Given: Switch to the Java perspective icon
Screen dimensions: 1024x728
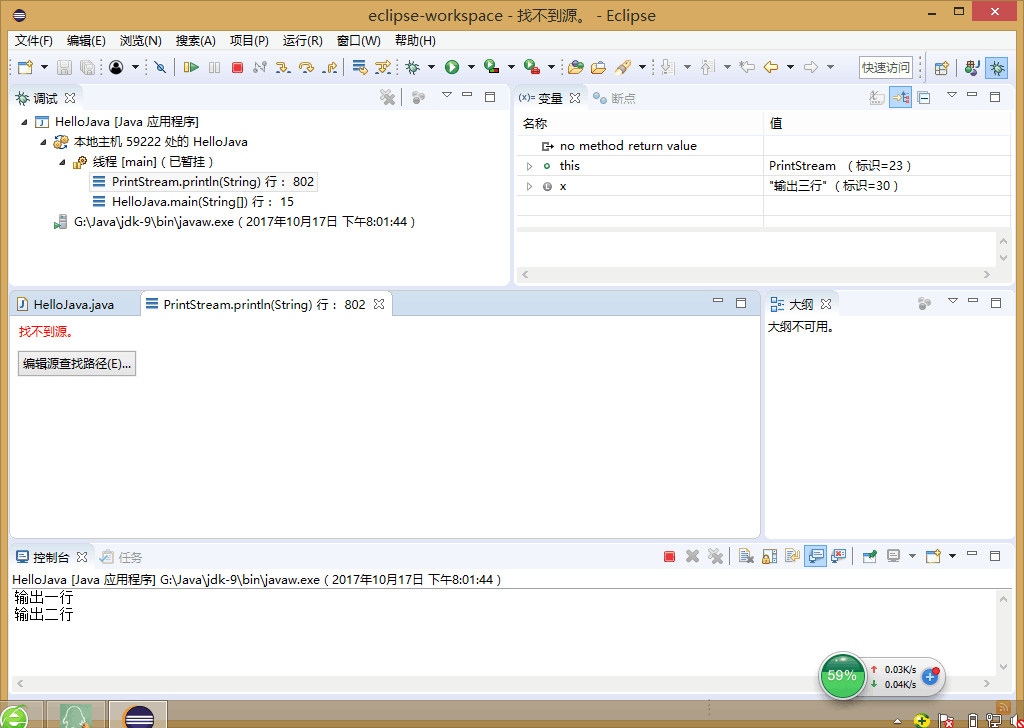Looking at the screenshot, I should (x=972, y=67).
